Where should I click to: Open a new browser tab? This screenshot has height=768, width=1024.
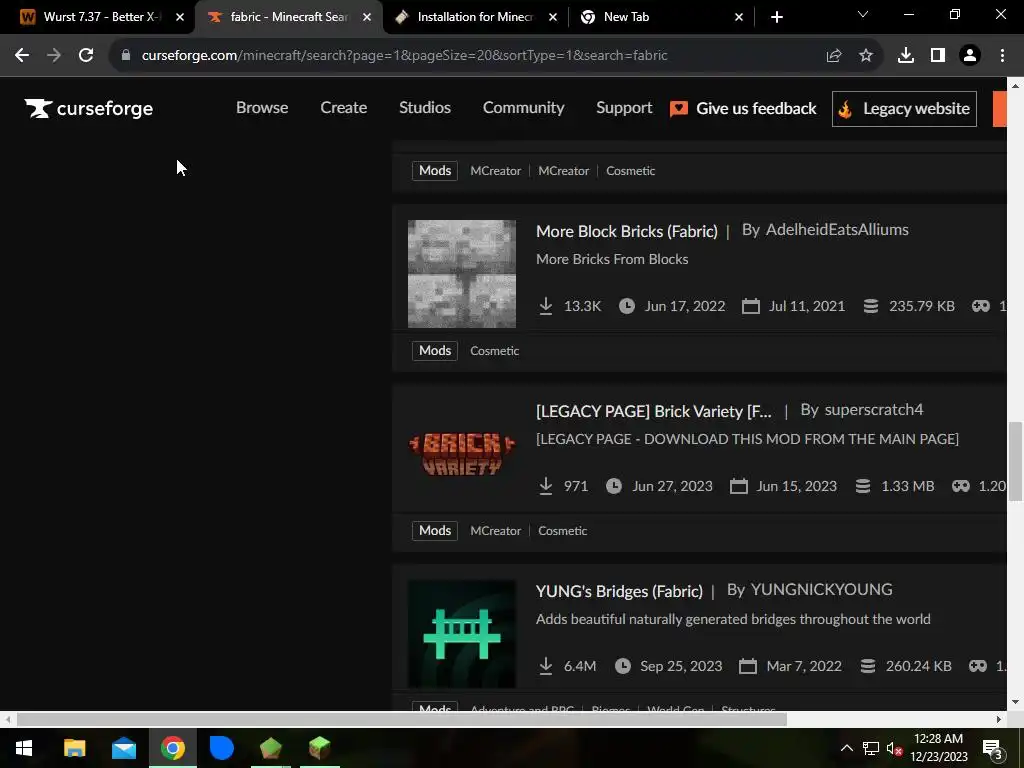[x=776, y=17]
